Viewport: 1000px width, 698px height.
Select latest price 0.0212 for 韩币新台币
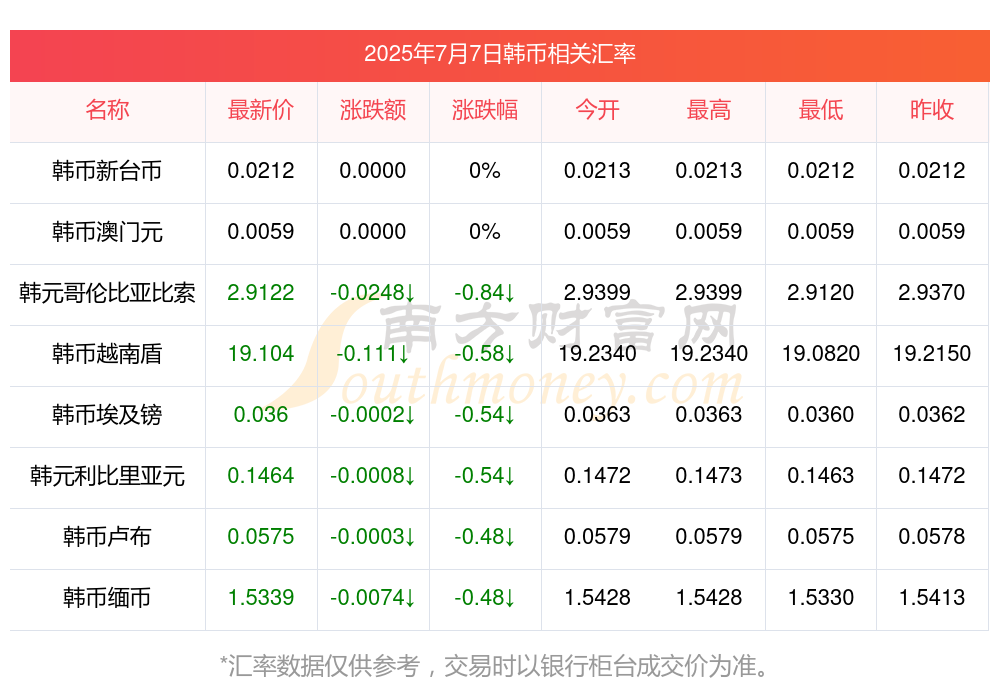pyautogui.click(x=261, y=170)
